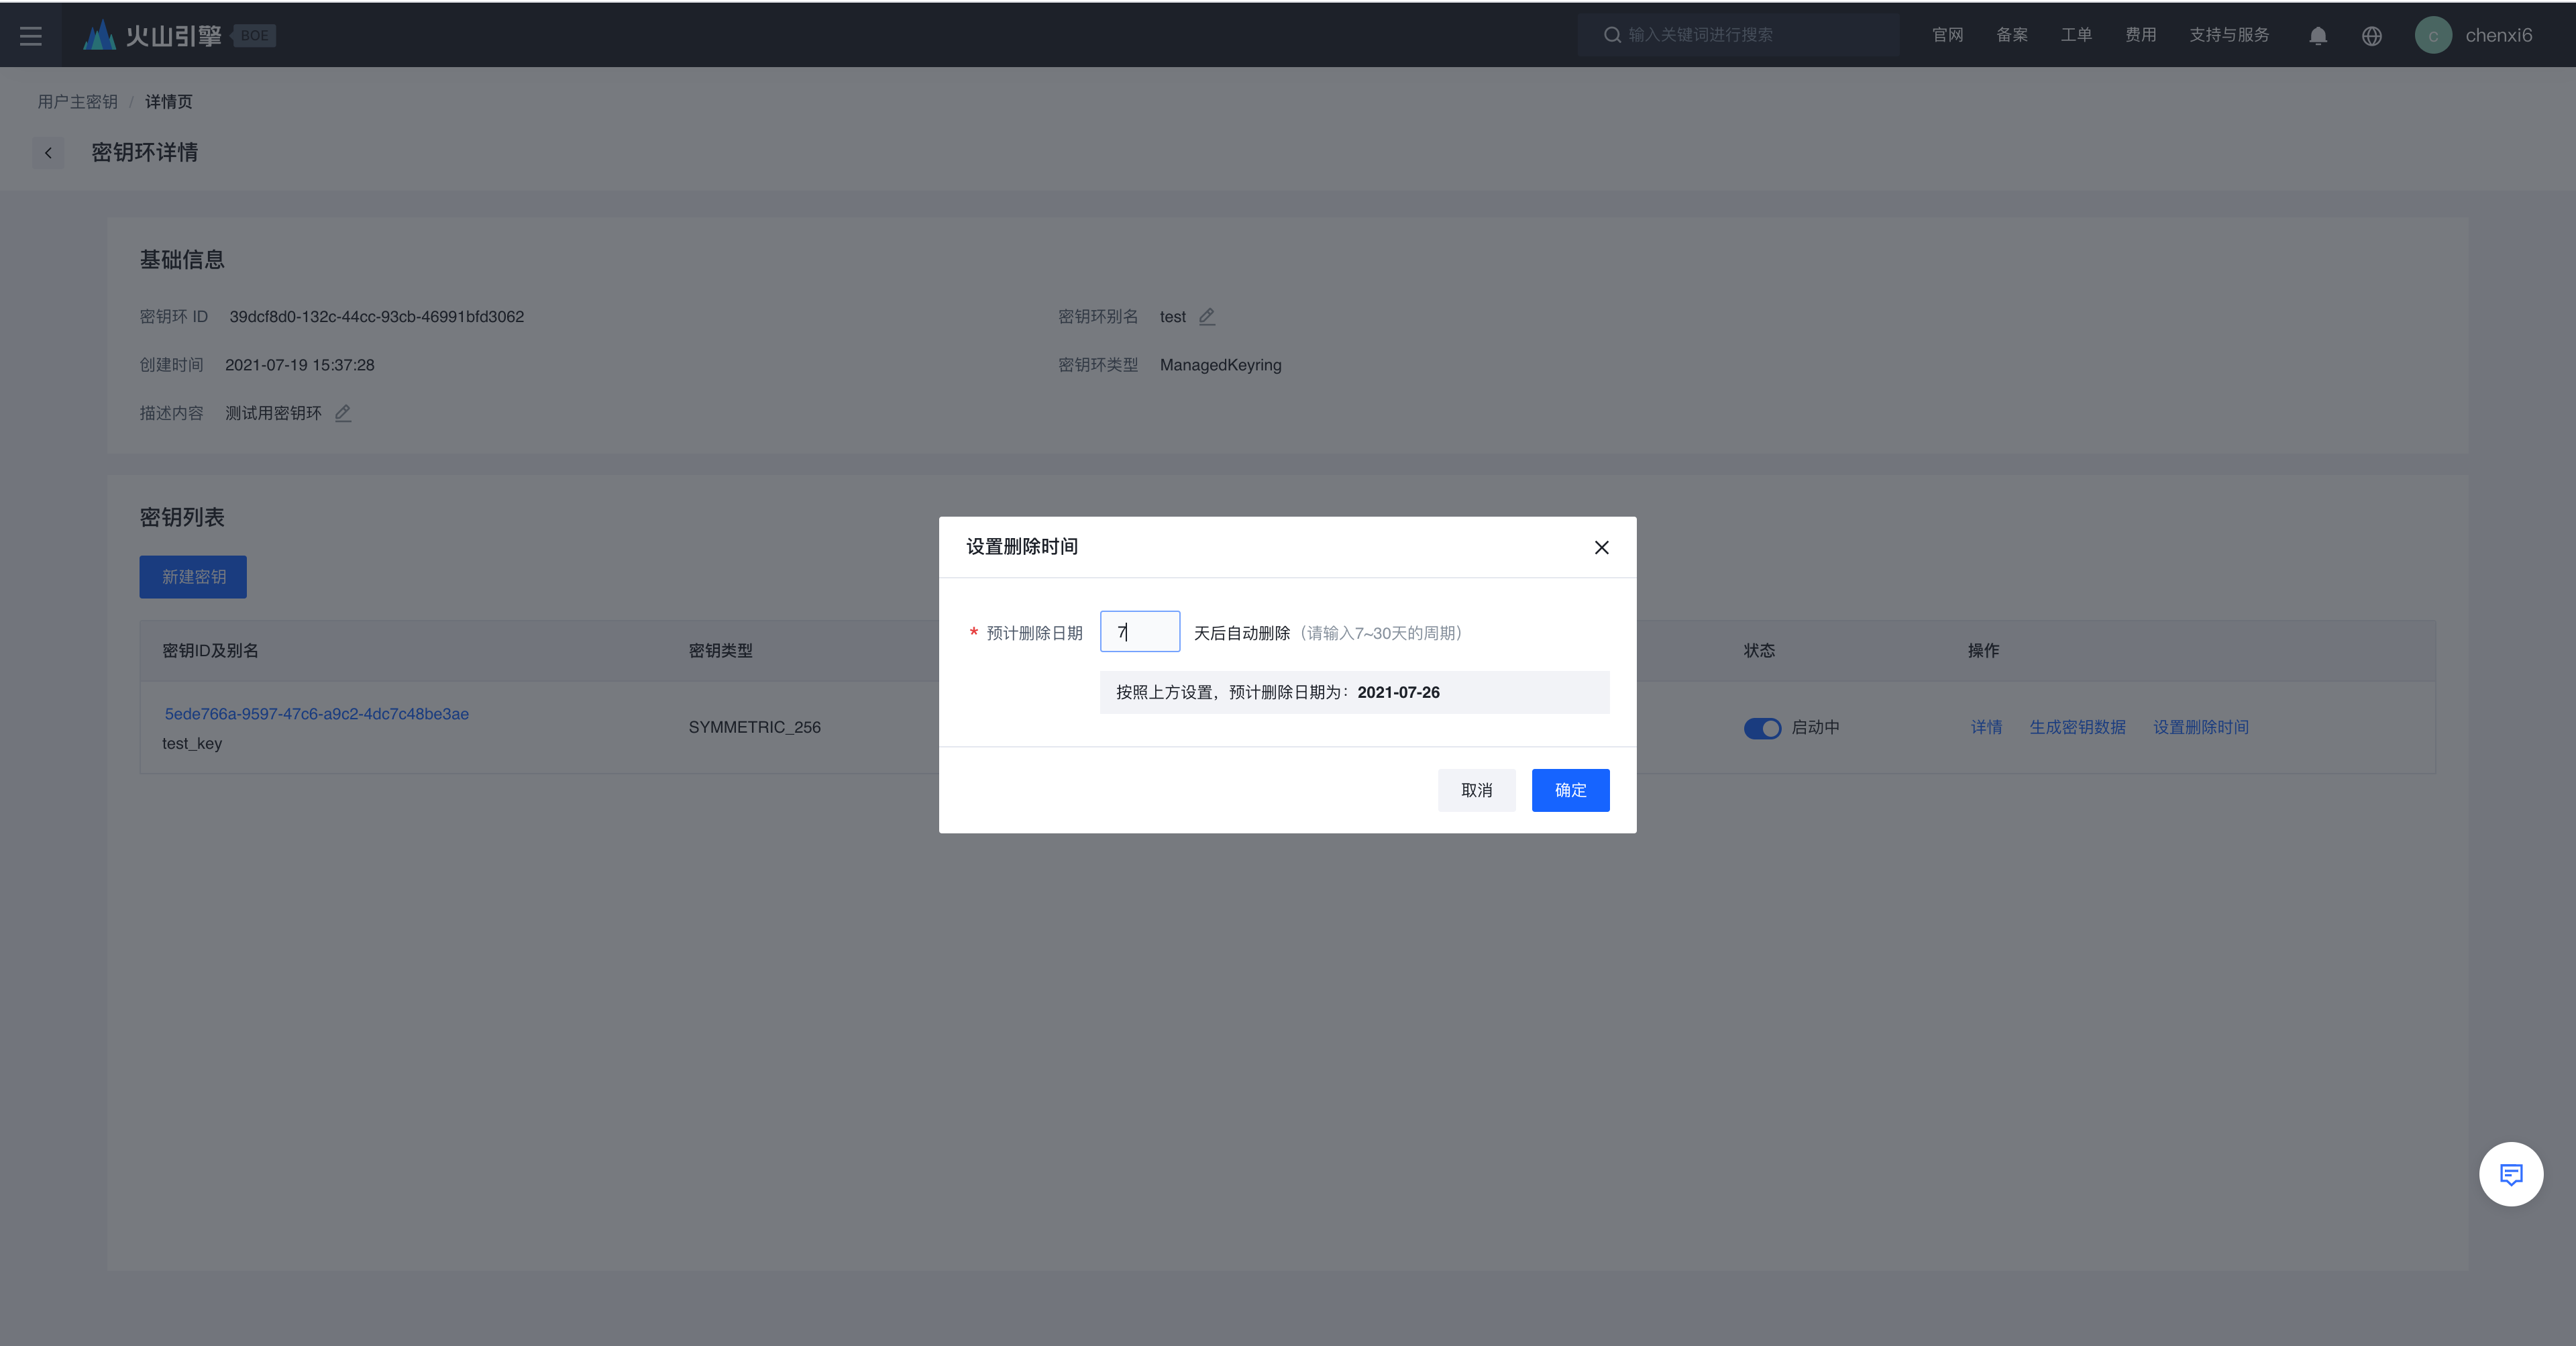This screenshot has height=1346, width=2576.
Task: Confirm with the 确定 button
Action: point(1571,790)
